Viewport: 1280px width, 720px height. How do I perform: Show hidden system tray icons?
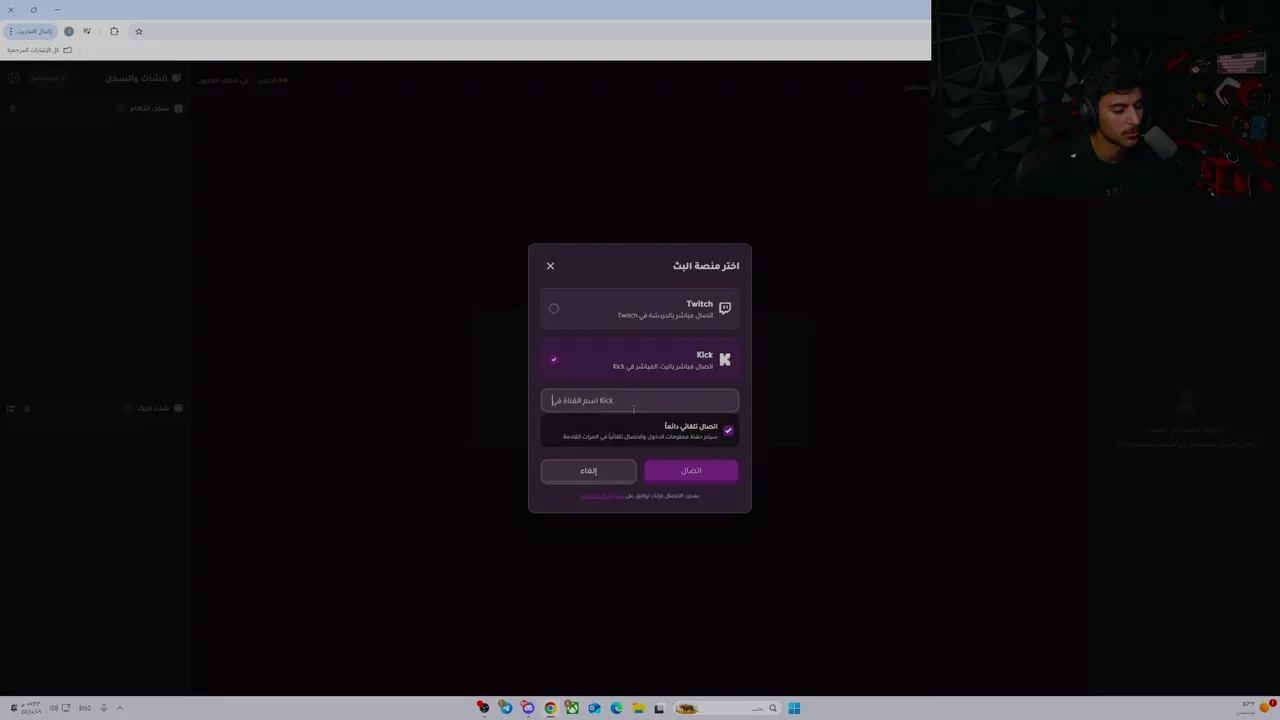120,708
